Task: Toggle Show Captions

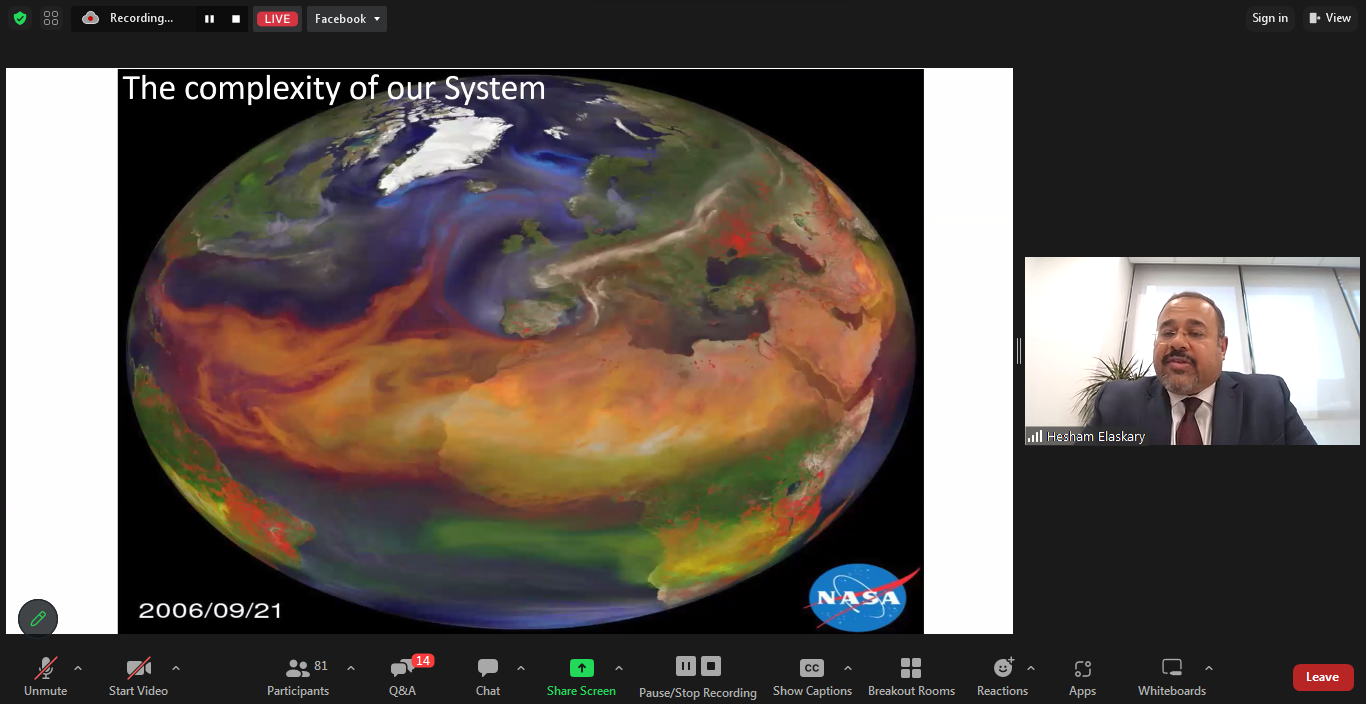Action: tap(812, 675)
